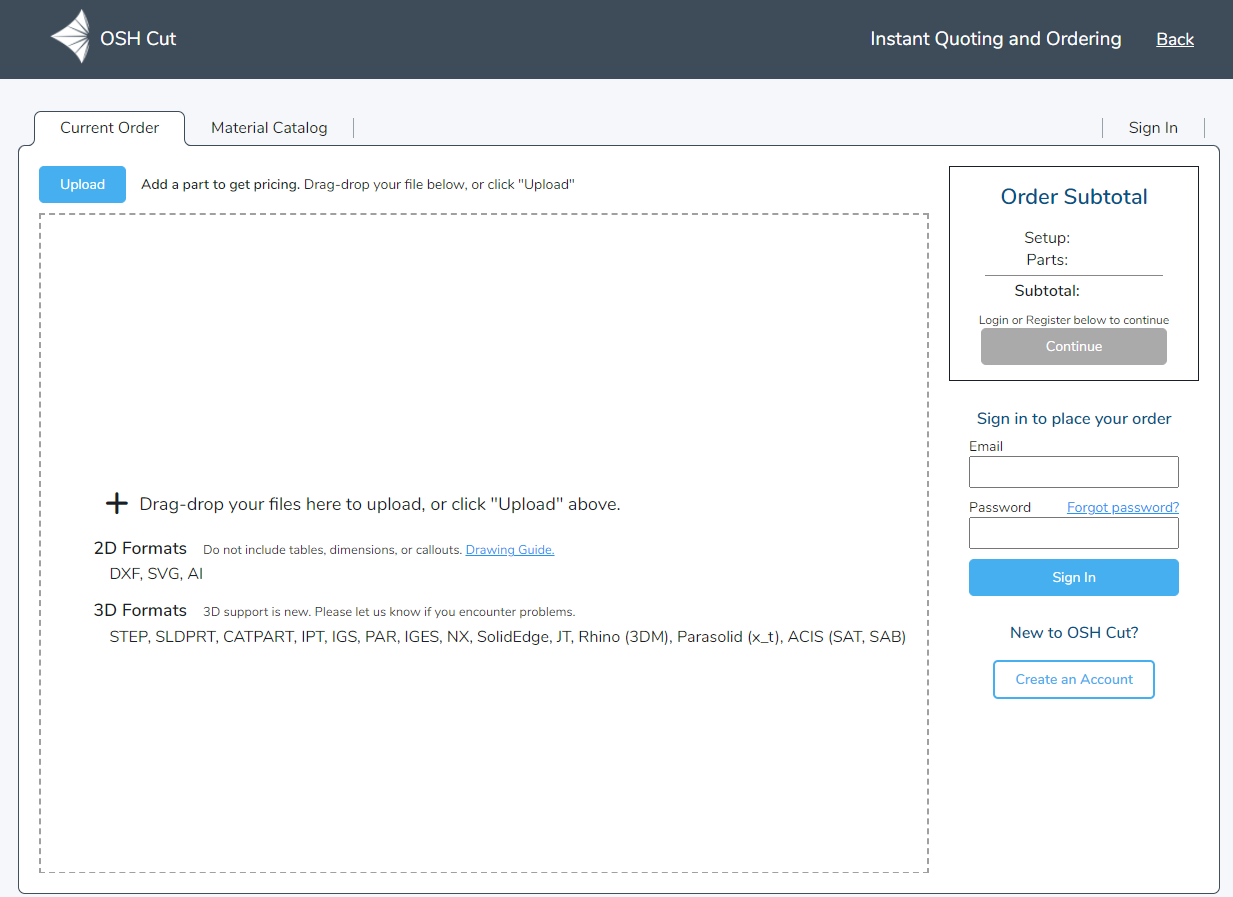1233x897 pixels.
Task: Submit login with the blue Sign In button
Action: point(1073,577)
